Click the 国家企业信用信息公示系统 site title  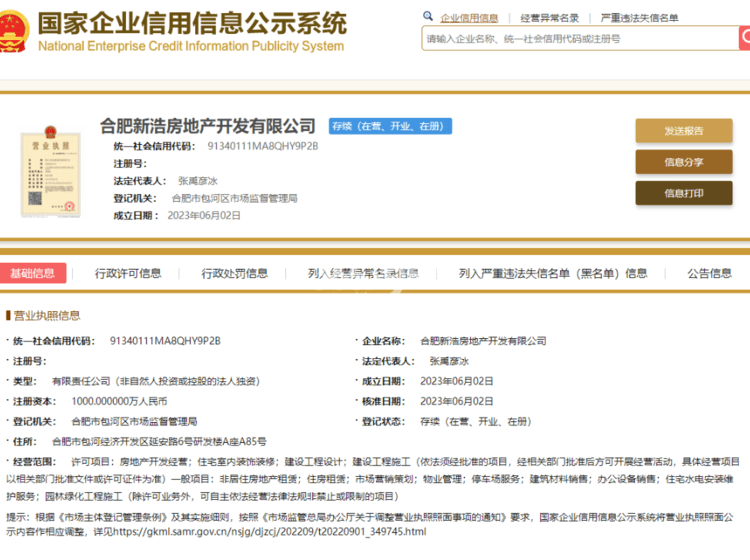coord(192,22)
